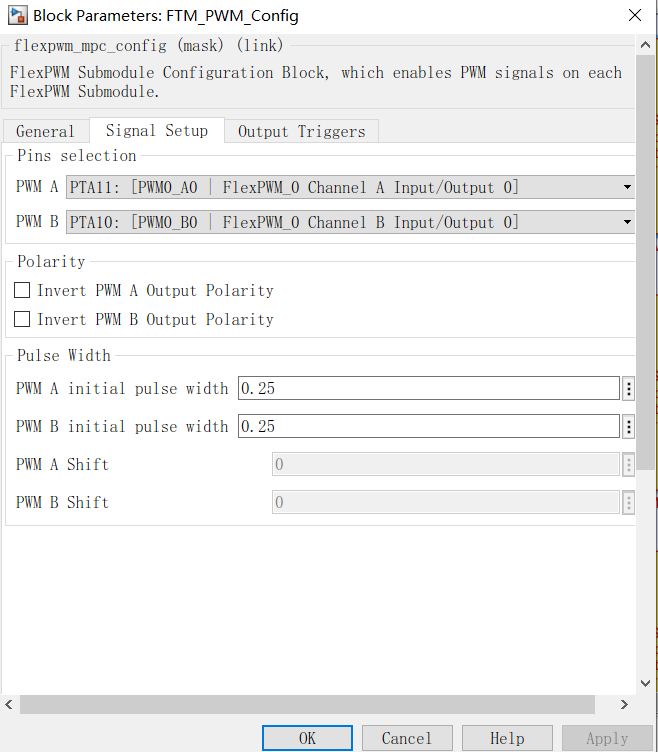Screen dimensions: 658x752
Task: Enable Invert PWM A Output Polarity
Action: pyautogui.click(x=22, y=290)
